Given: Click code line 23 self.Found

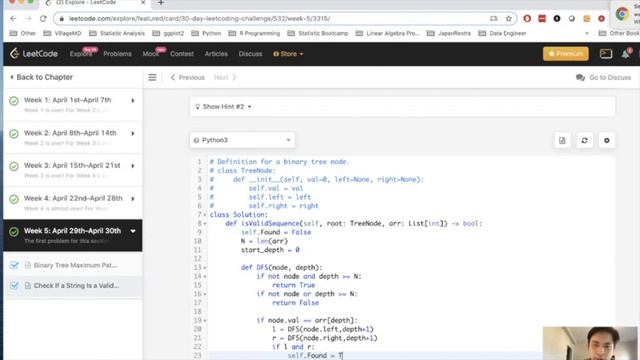Looking at the screenshot, I should click(x=315, y=356).
